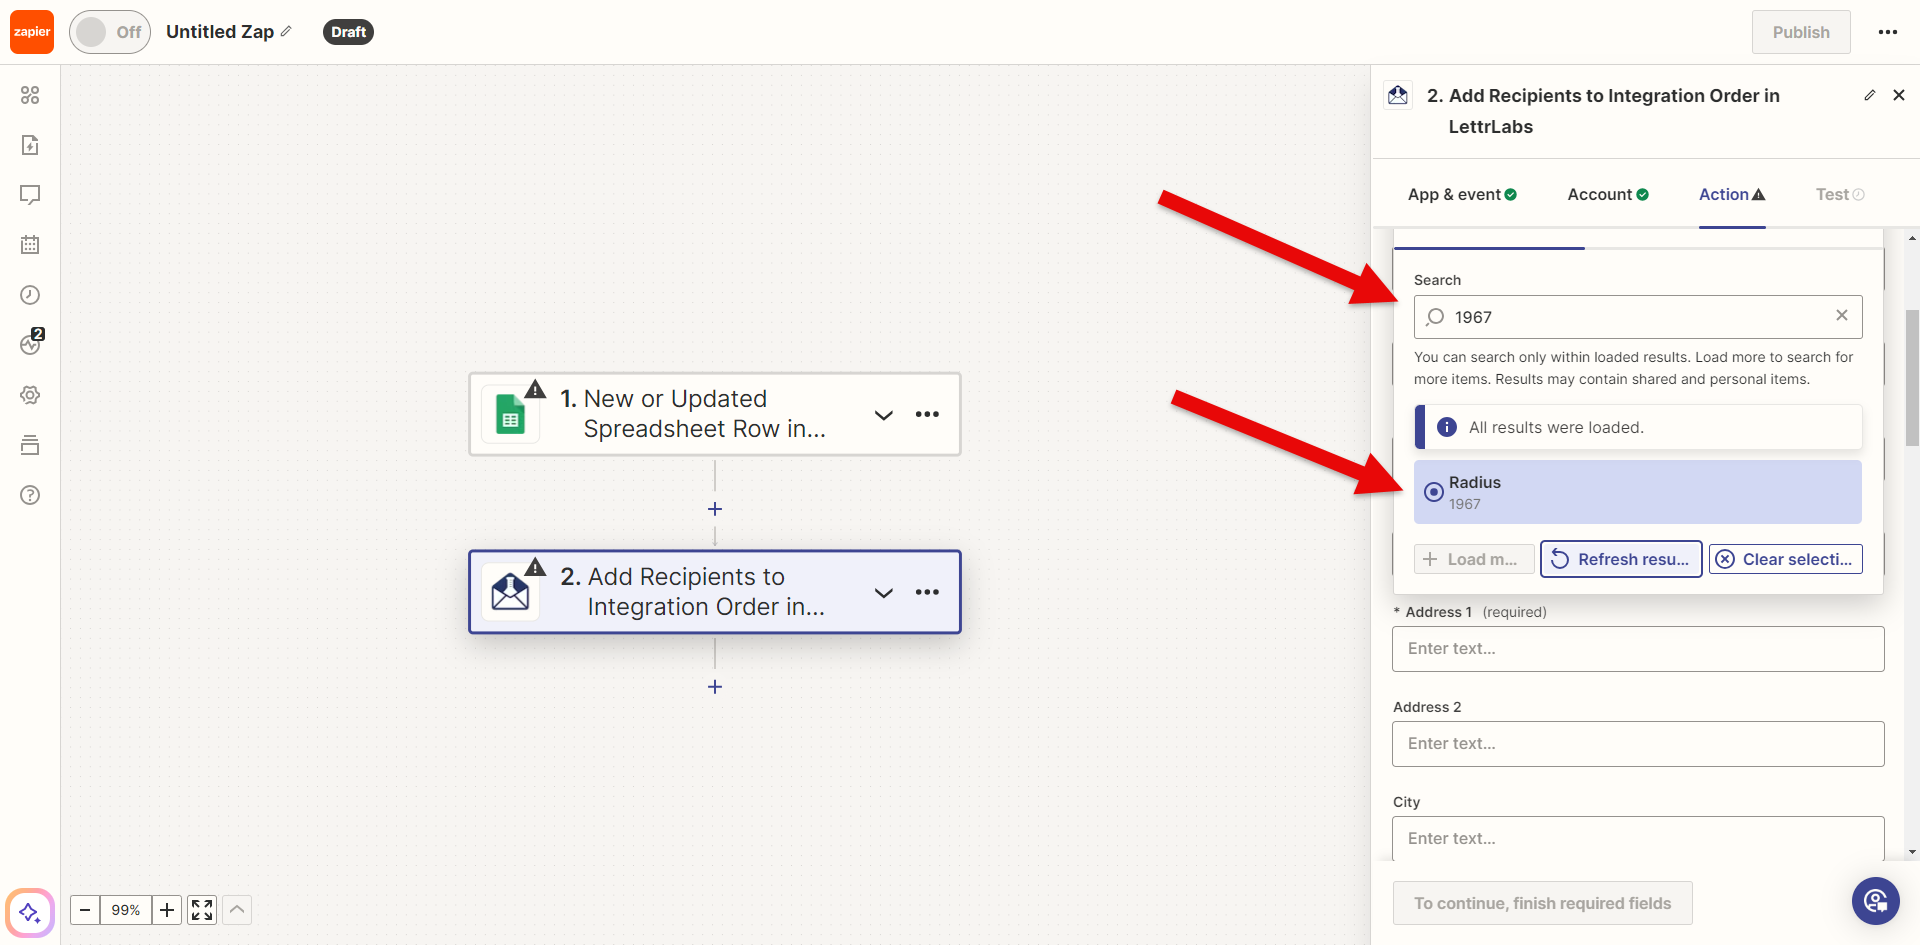Image resolution: width=1920 pixels, height=945 pixels.
Task: Open the status icon with 2 badge
Action: coord(30,343)
